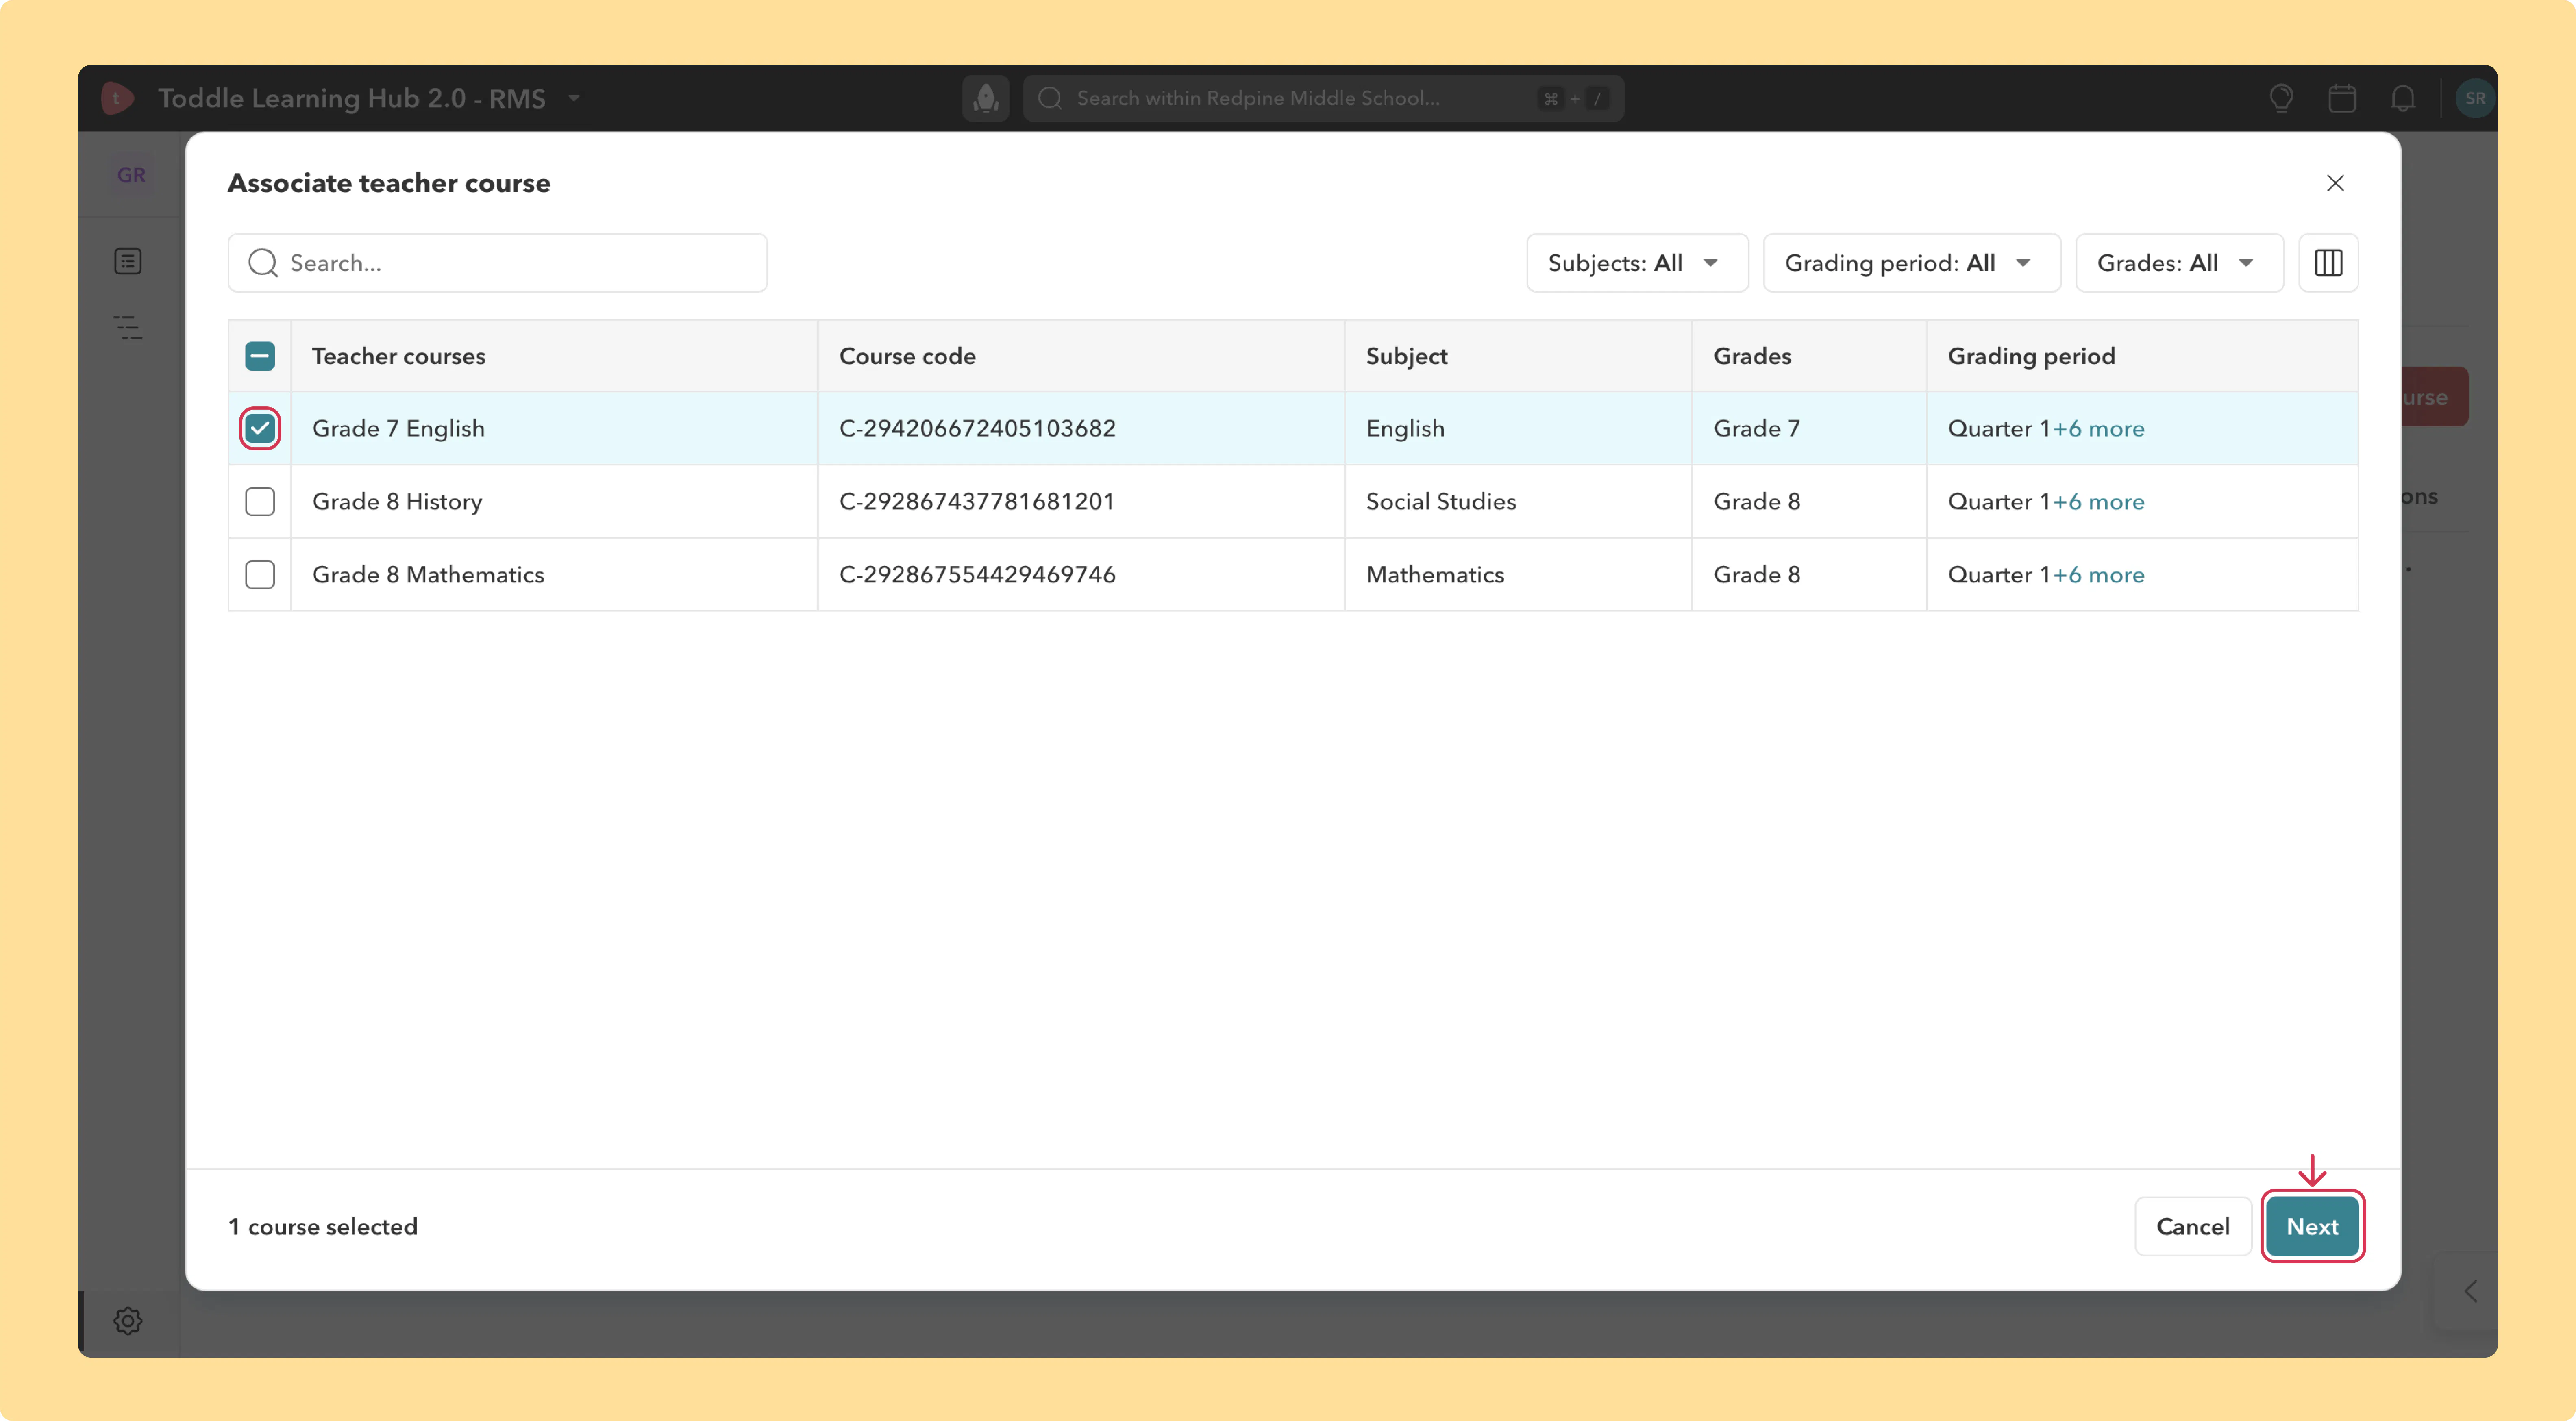2576x1421 pixels.
Task: Select the Grade 8 History course name
Action: [x=397, y=502]
